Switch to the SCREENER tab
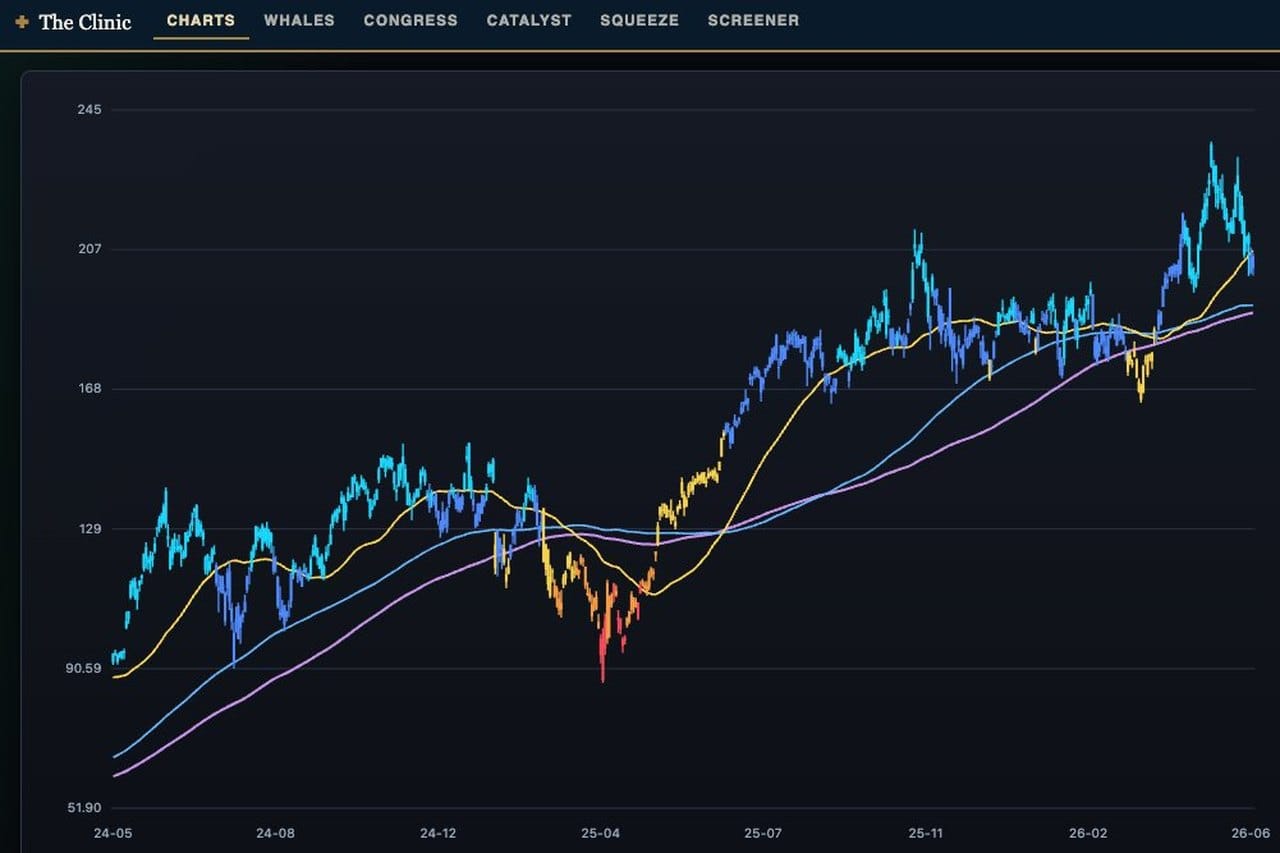This screenshot has height=853, width=1280. (x=753, y=20)
